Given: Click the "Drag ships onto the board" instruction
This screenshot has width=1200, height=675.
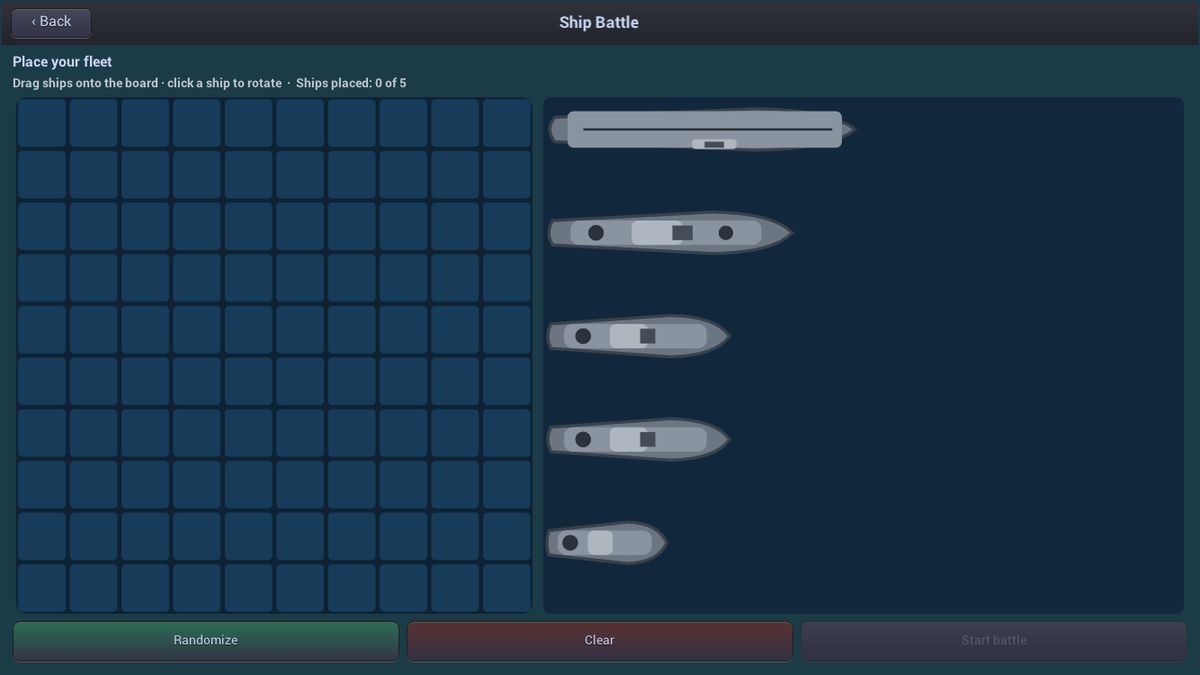Looking at the screenshot, I should (x=85, y=83).
